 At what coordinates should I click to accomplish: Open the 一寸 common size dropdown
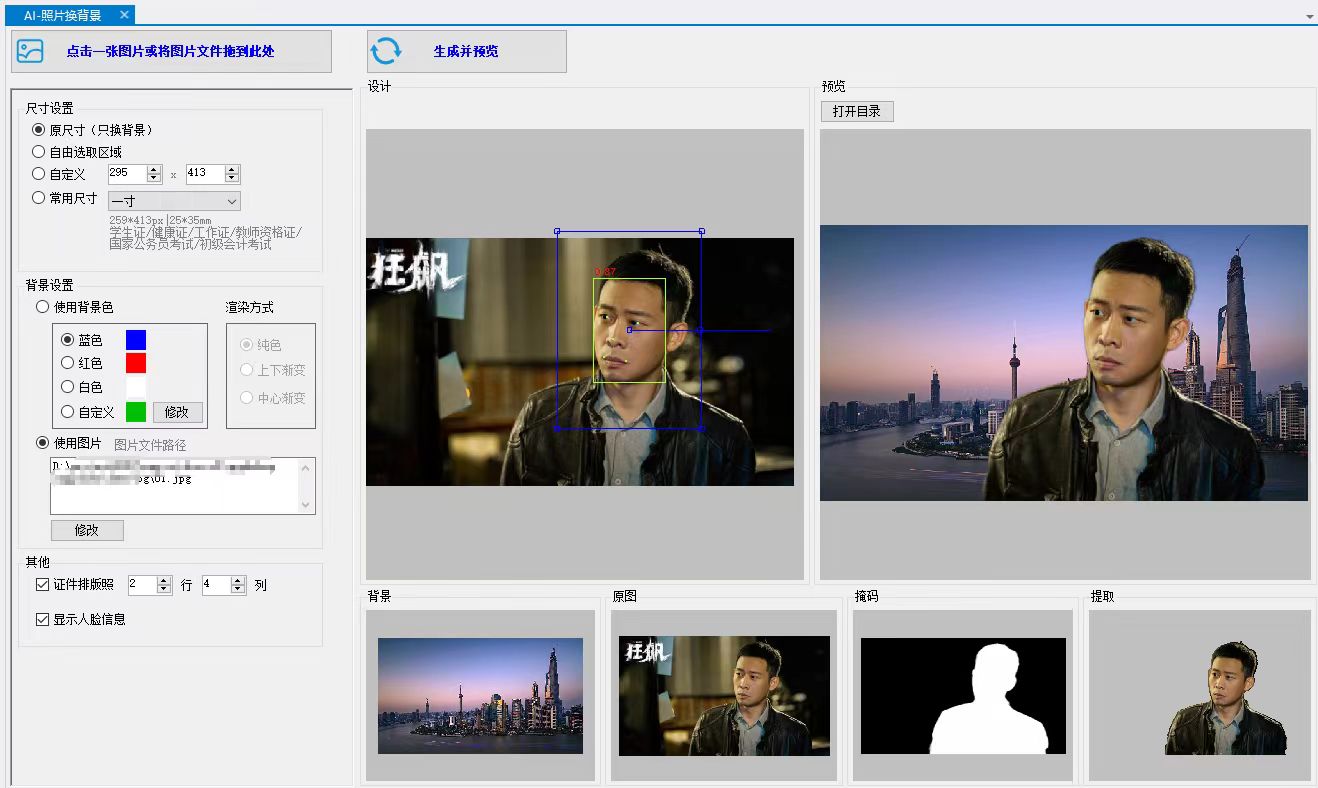click(x=174, y=201)
